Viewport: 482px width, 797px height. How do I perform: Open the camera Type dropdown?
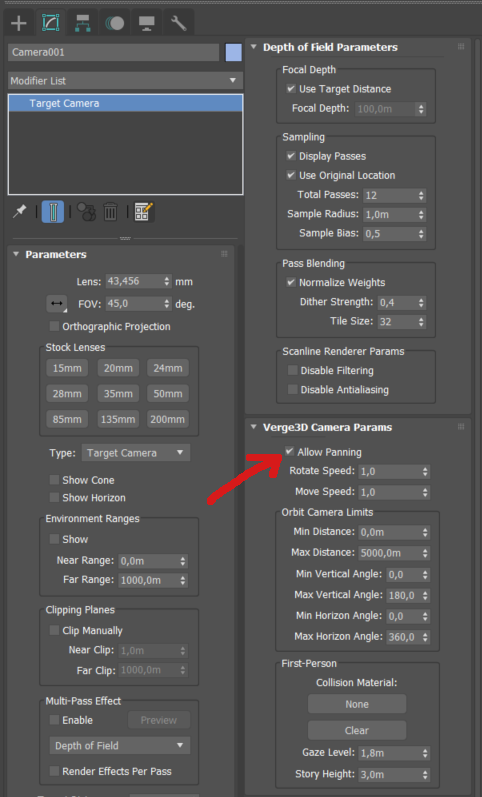click(x=136, y=452)
